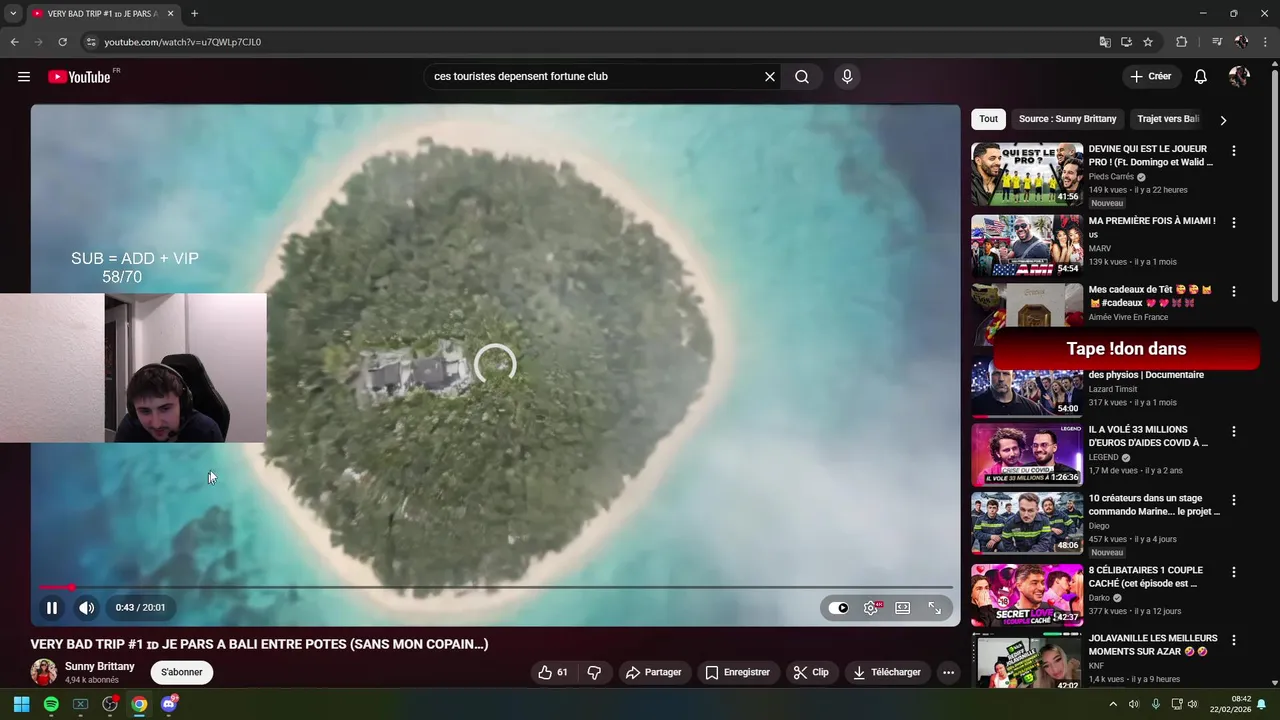Toggle autoplay switch in the player
Screen dimensions: 1280x720
pyautogui.click(x=838, y=608)
